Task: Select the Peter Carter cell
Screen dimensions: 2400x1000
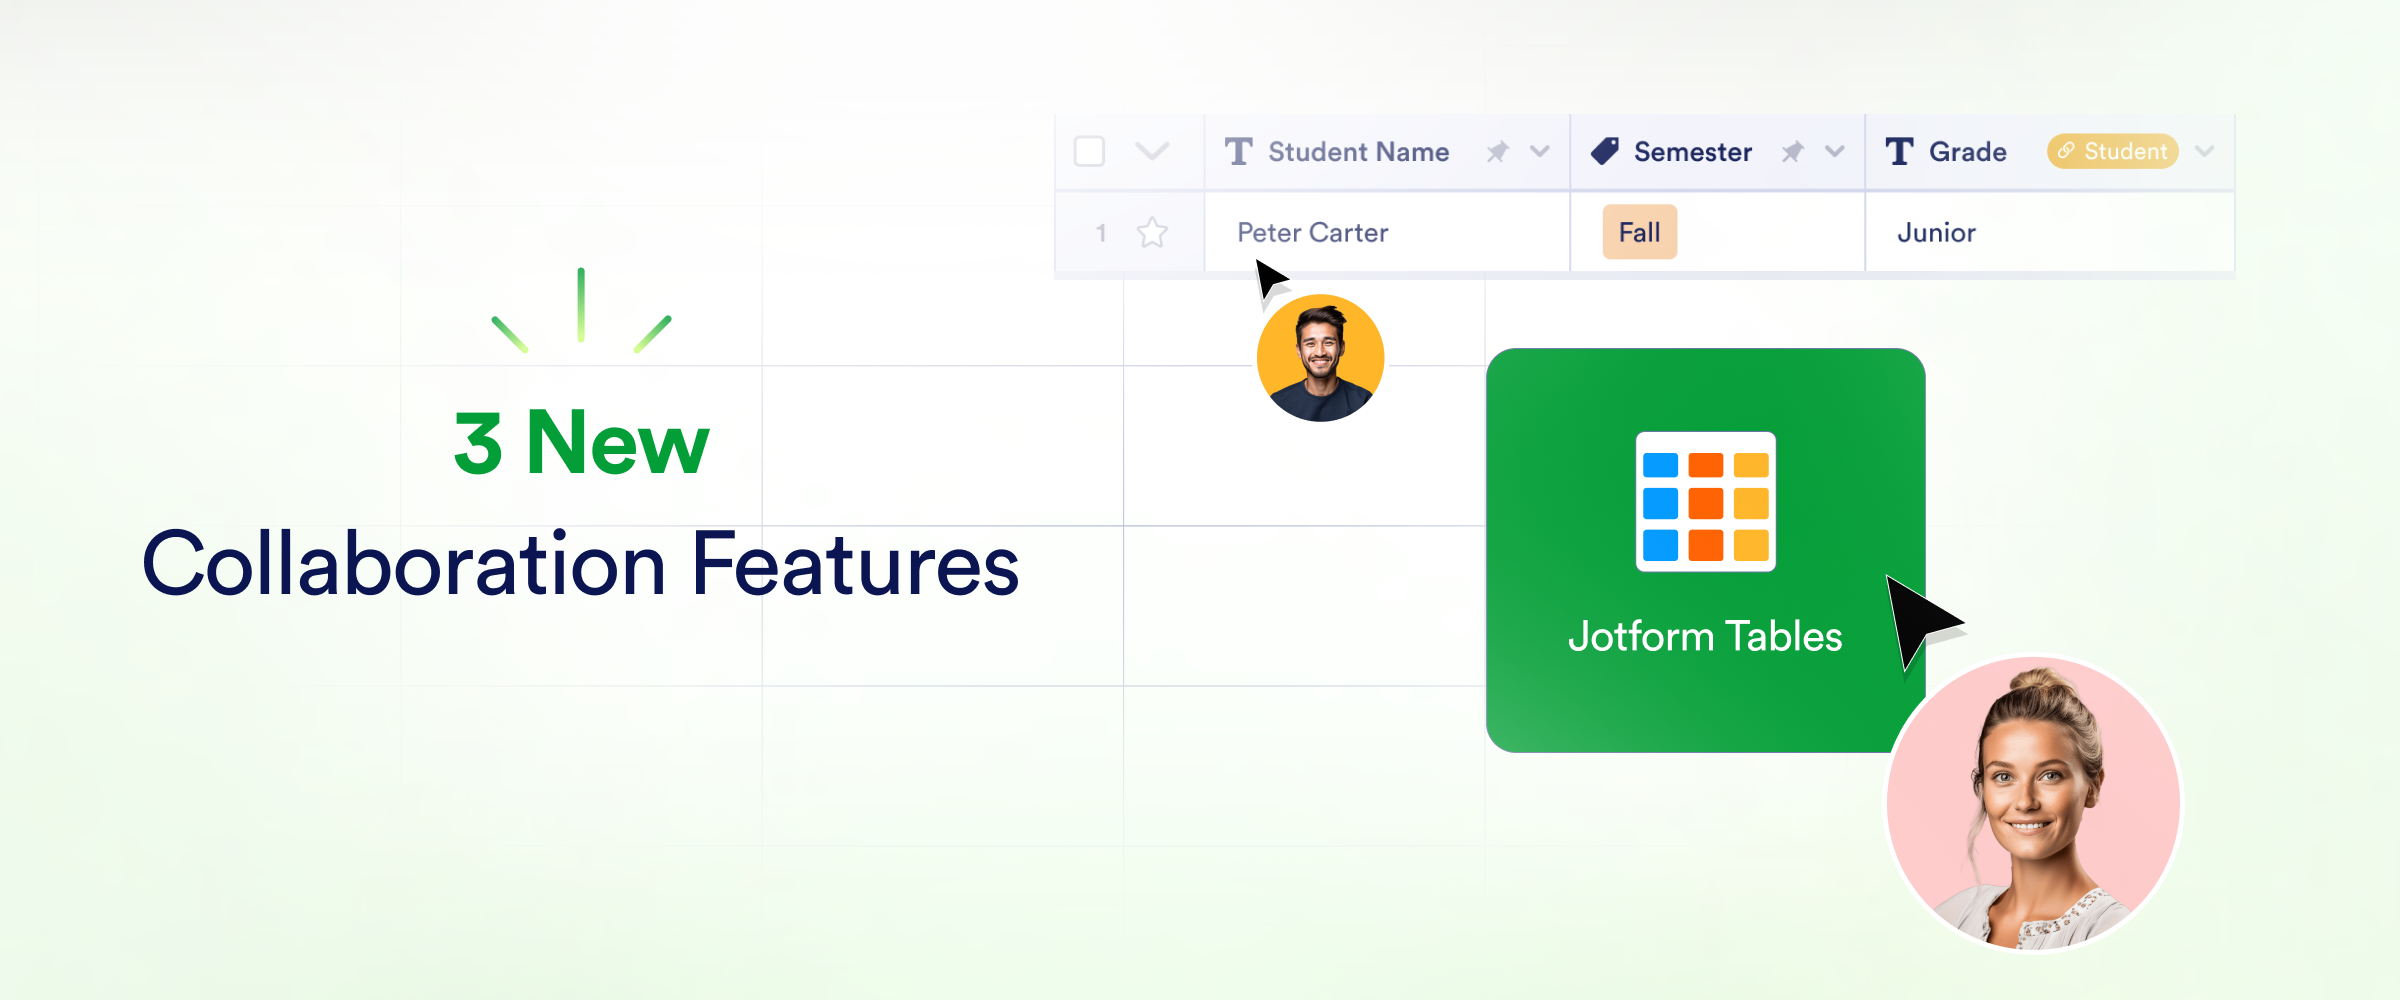Action: click(1387, 232)
